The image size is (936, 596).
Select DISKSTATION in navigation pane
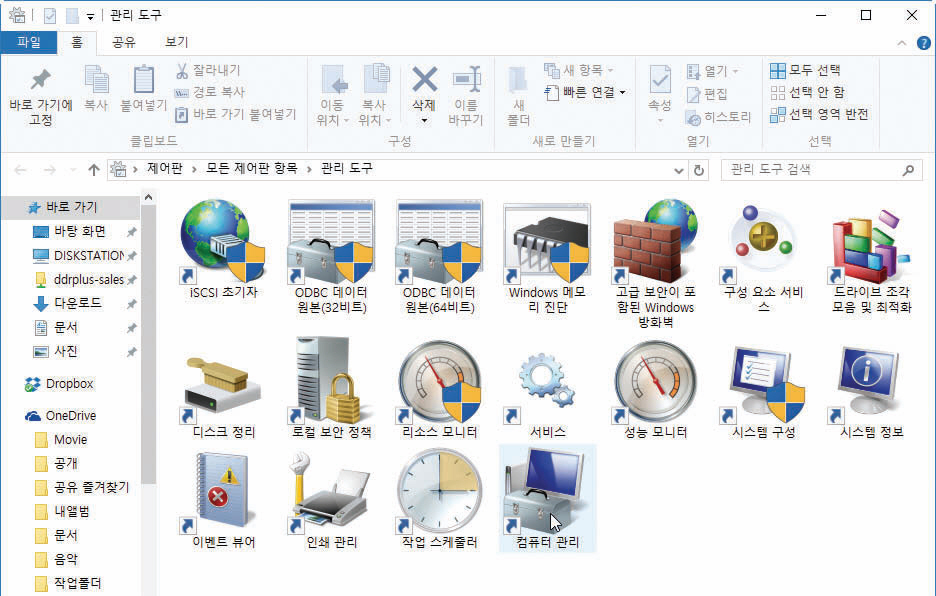79,256
